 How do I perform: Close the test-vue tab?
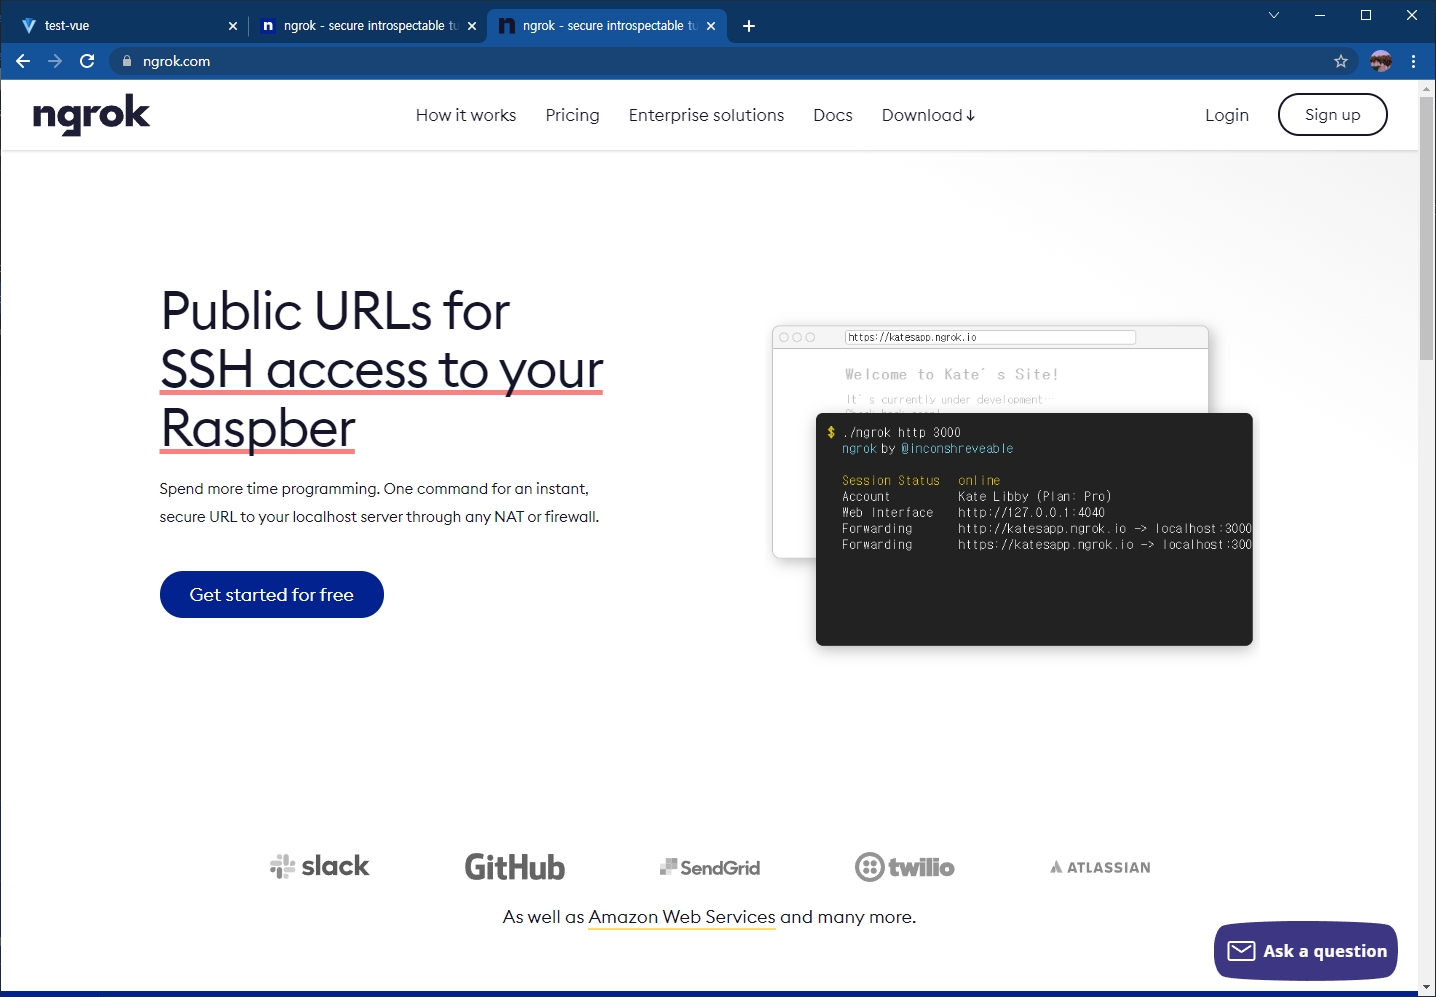(233, 26)
